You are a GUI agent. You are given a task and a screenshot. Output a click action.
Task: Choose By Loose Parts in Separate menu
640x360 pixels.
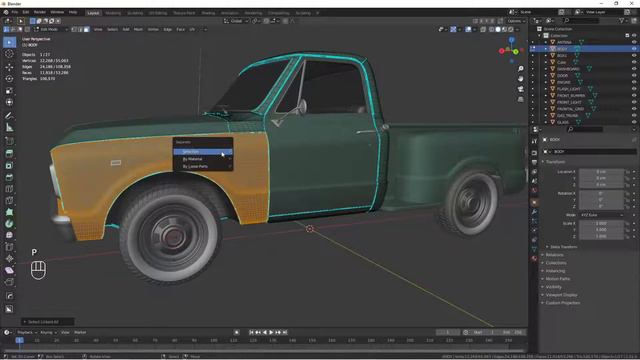click(203, 167)
